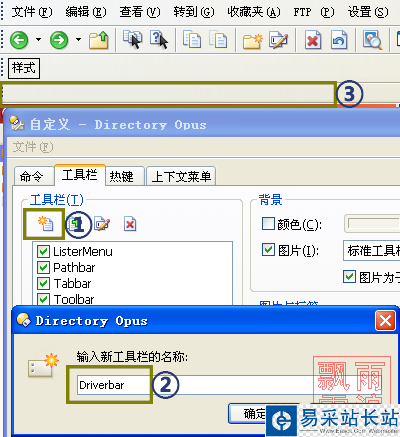The width and height of the screenshot is (400, 437).
Task: Toggle the Pathbar checkbox
Action: (x=43, y=267)
